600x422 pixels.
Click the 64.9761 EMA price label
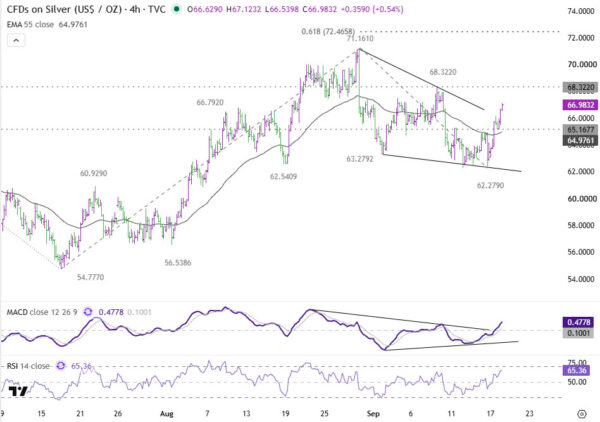[580, 140]
